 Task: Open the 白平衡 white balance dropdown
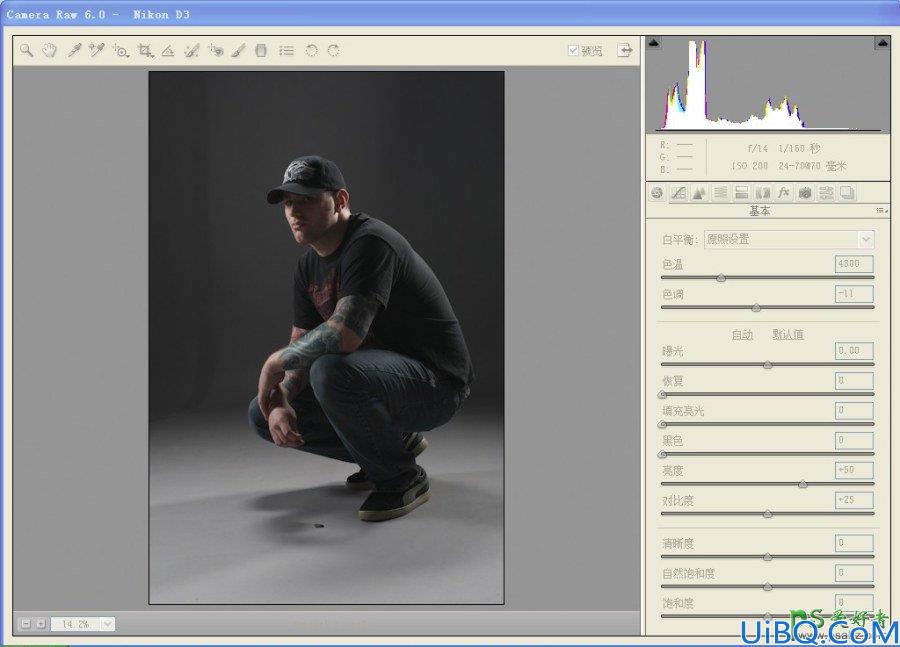pyautogui.click(x=789, y=239)
